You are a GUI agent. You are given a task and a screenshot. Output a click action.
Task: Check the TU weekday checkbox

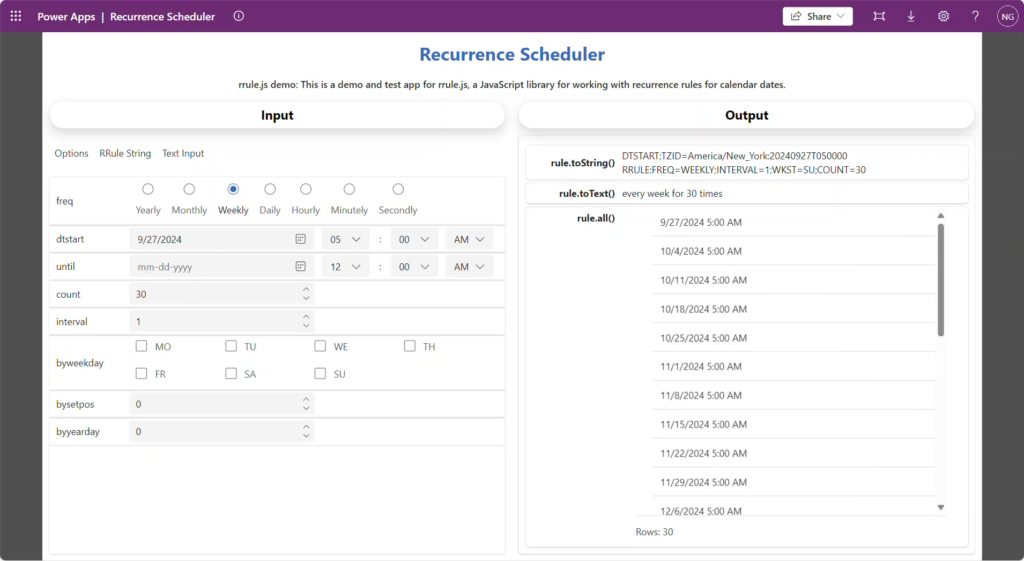pos(231,346)
